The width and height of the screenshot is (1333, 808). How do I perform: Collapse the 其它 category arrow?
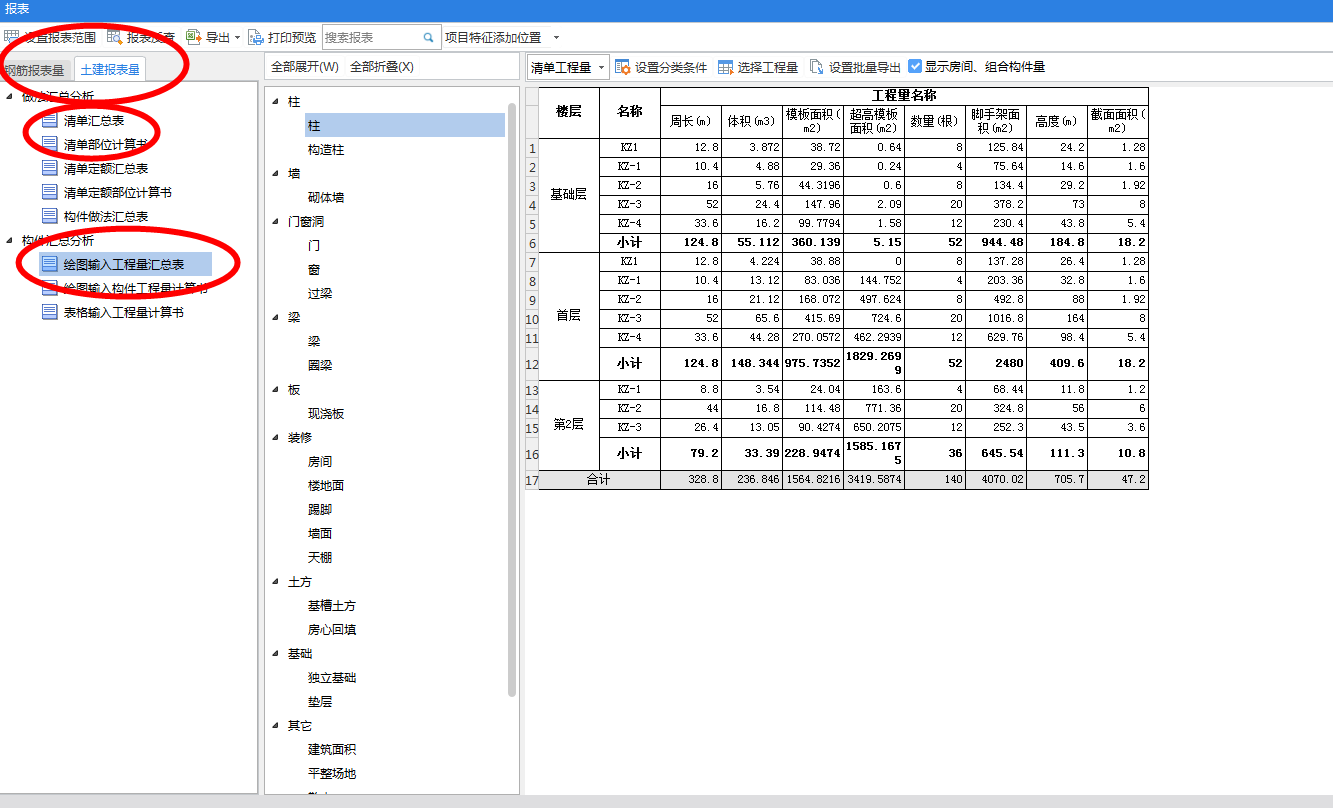276,725
